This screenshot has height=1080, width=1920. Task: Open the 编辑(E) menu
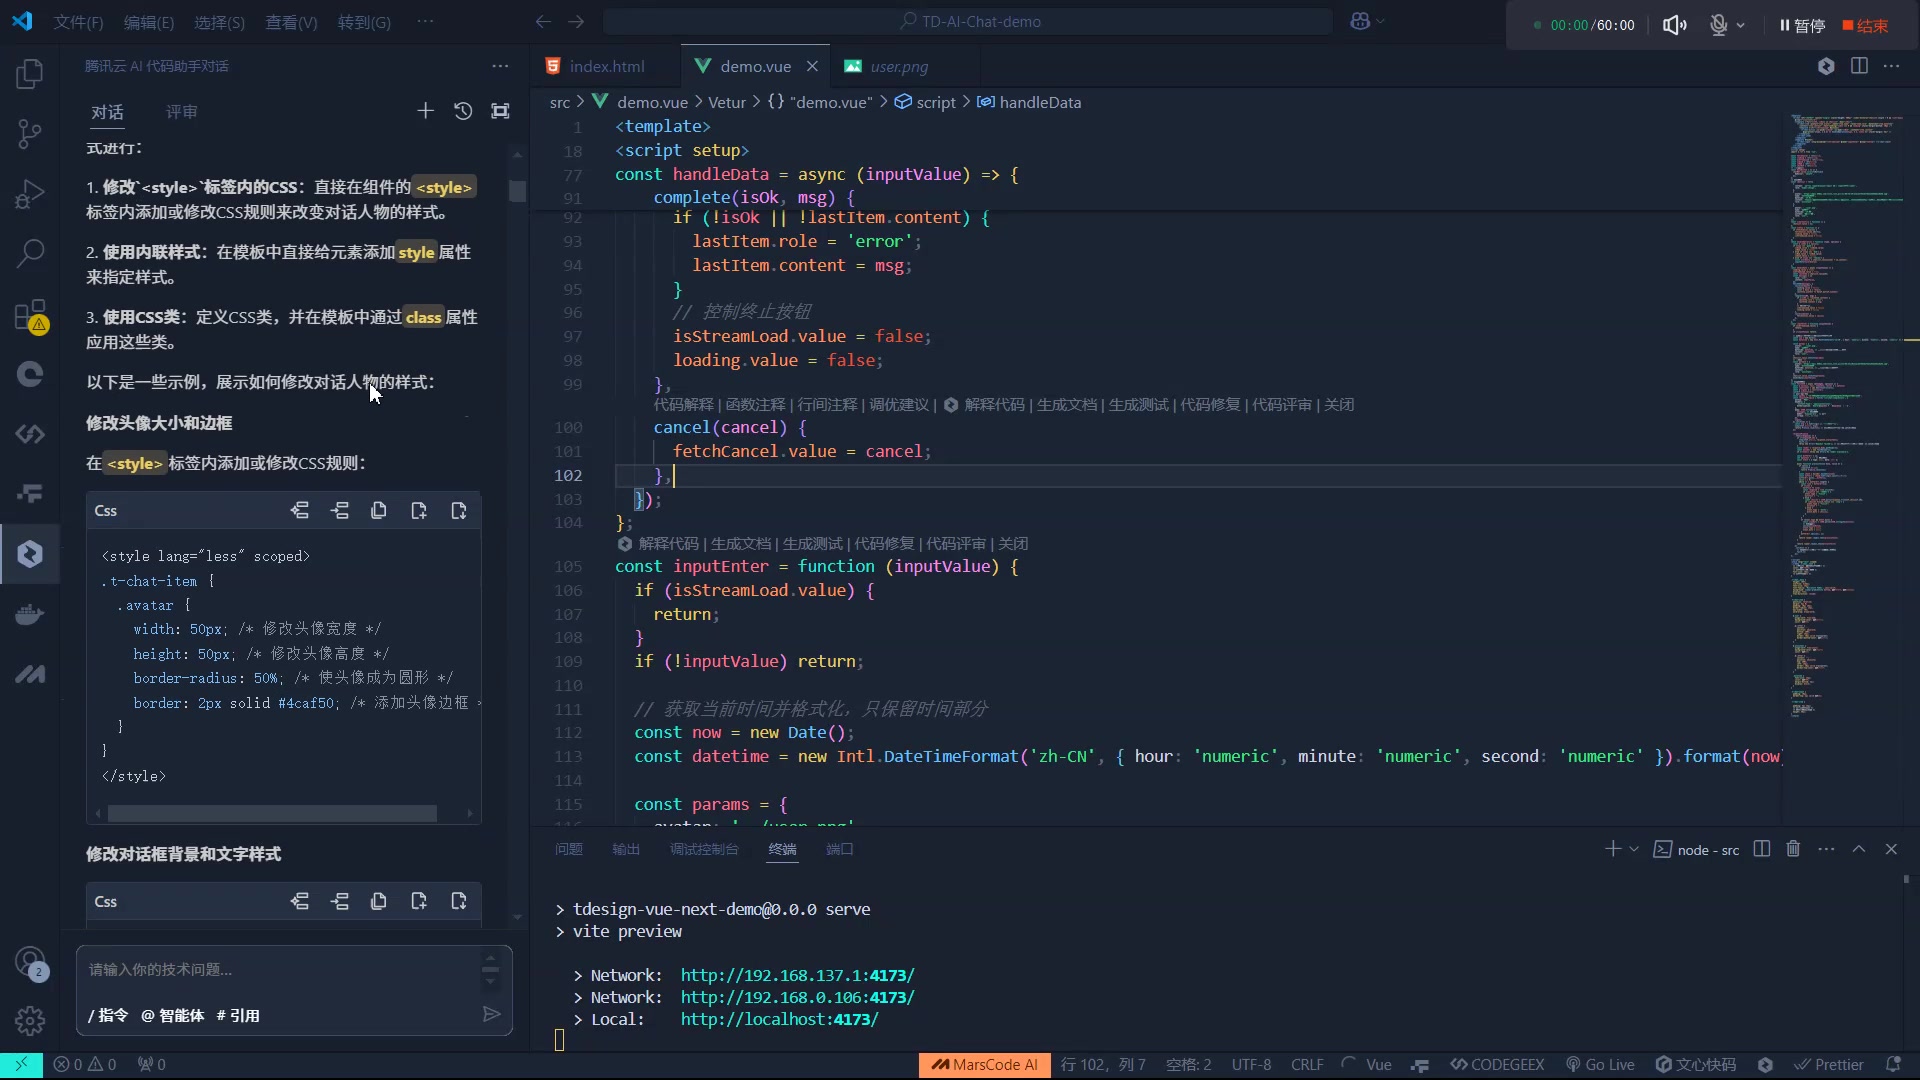click(148, 22)
